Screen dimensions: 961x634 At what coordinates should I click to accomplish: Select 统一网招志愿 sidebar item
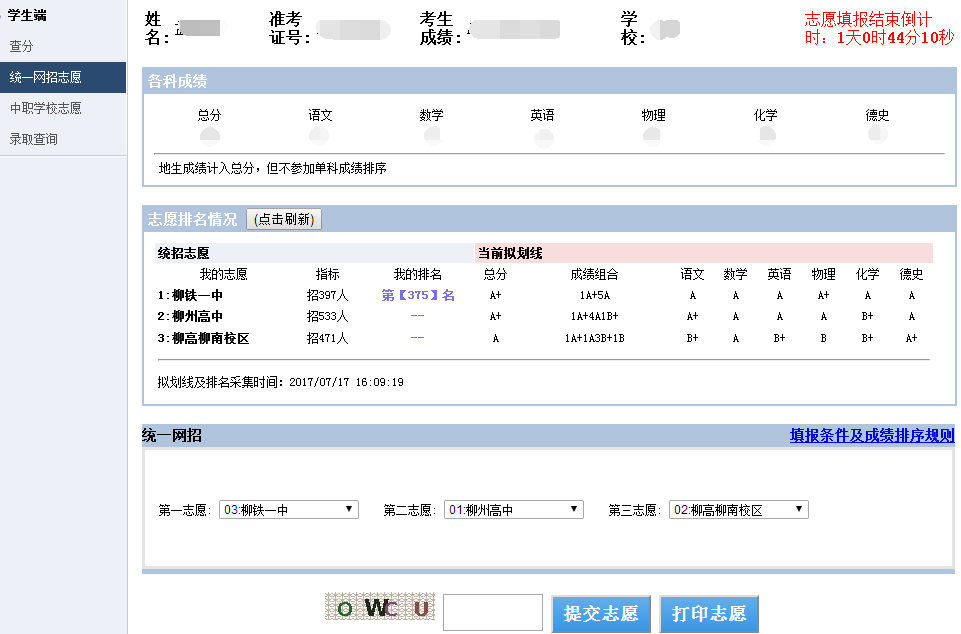[46, 77]
